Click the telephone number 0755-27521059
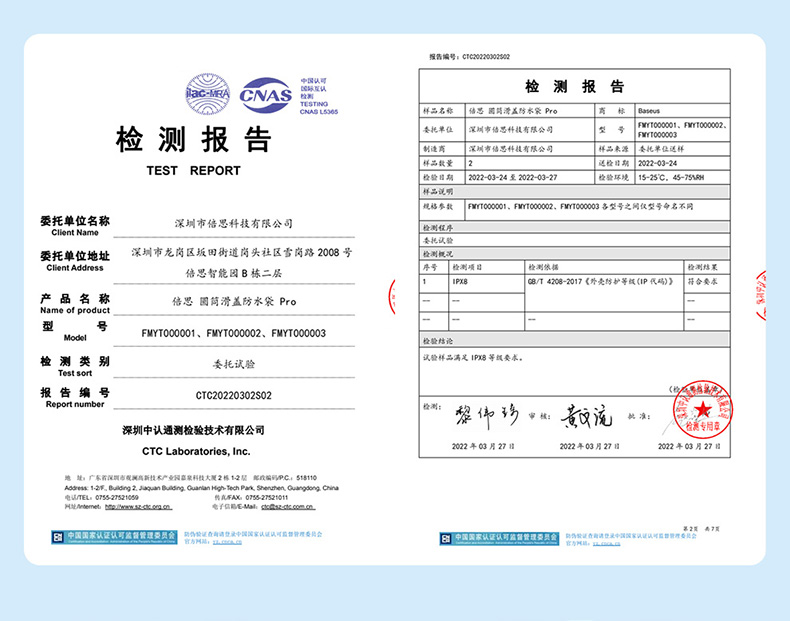 [117, 498]
